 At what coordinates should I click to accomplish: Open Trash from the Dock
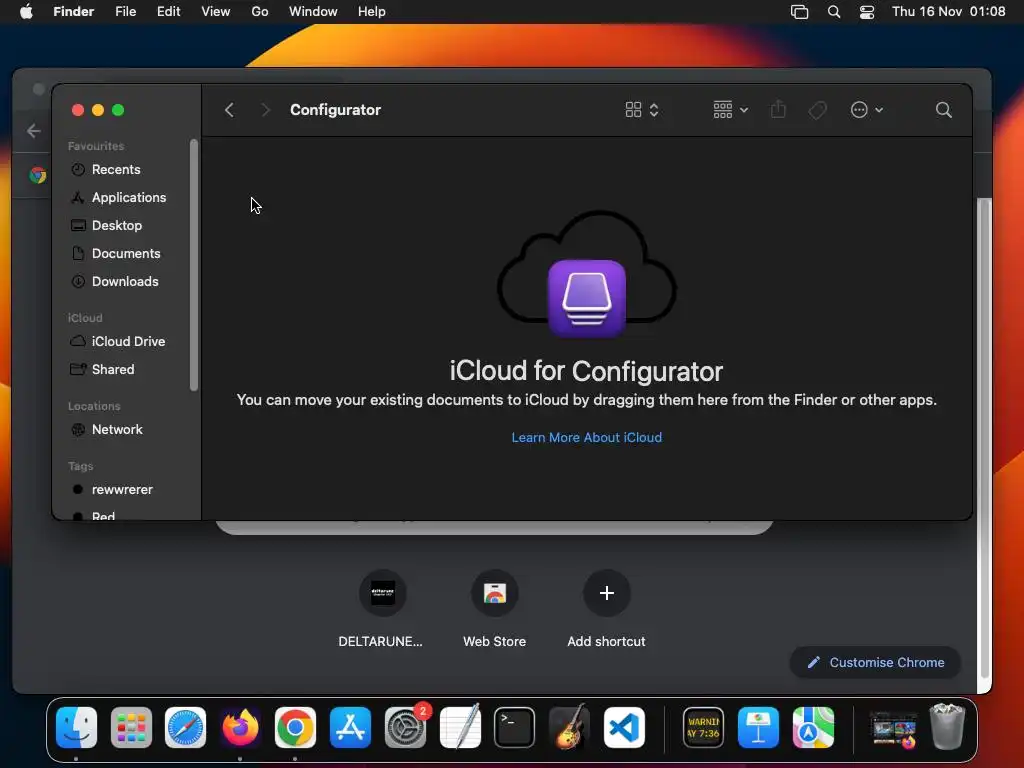click(947, 726)
